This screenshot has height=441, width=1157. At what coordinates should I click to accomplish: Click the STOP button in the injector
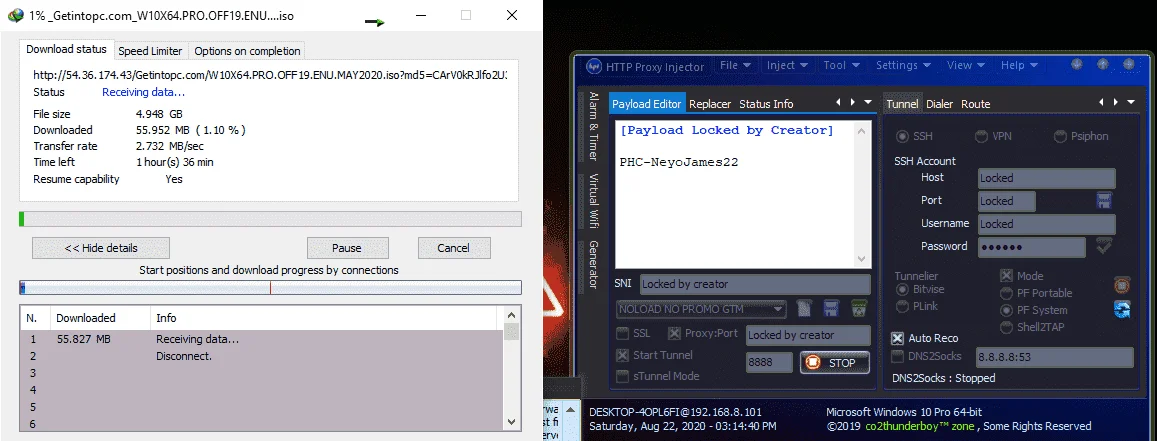tap(835, 362)
